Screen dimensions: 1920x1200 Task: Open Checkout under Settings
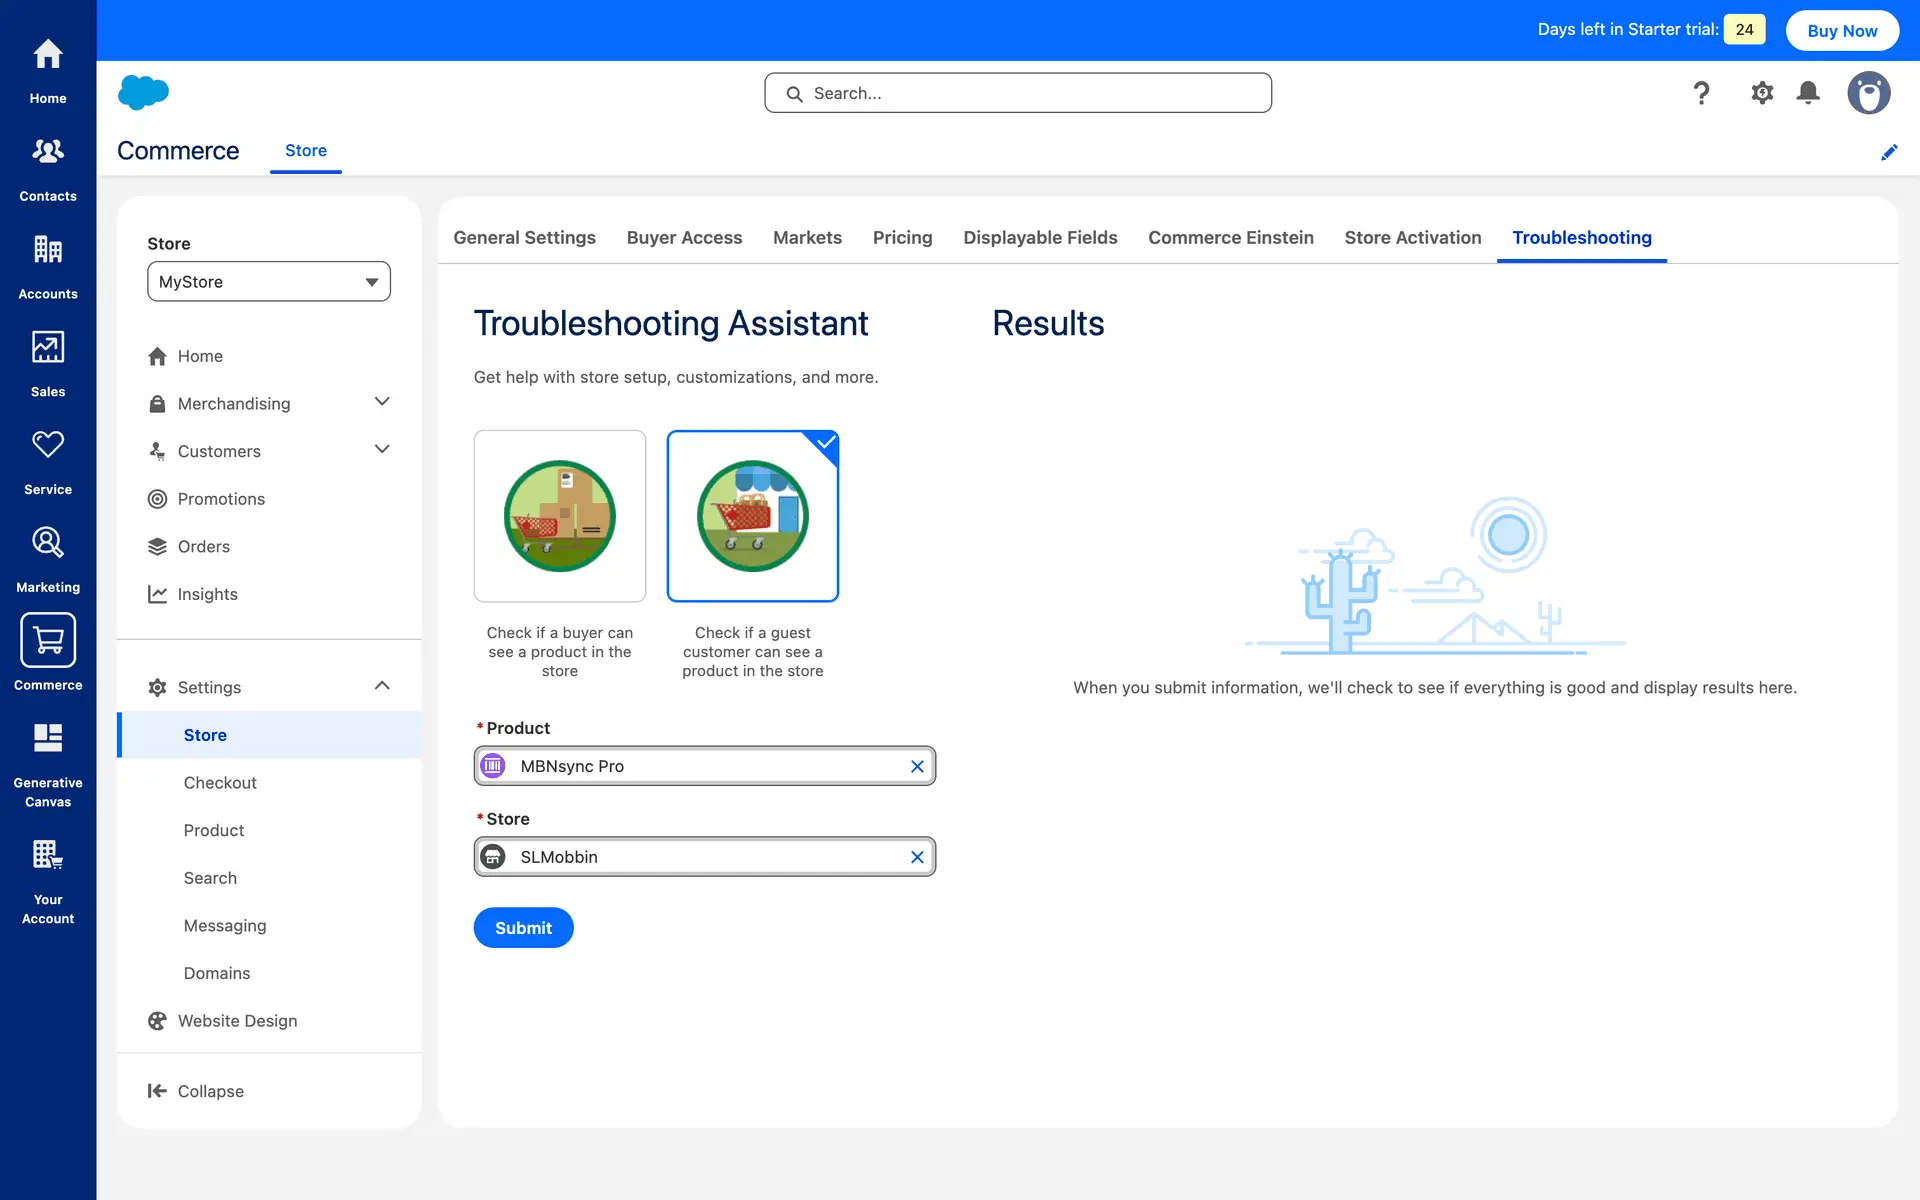coord(220,783)
